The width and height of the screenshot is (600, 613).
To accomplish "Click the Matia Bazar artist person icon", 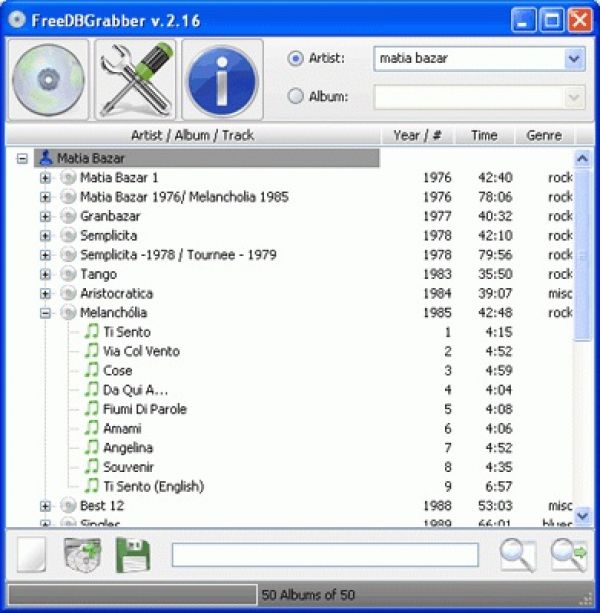I will [x=46, y=158].
